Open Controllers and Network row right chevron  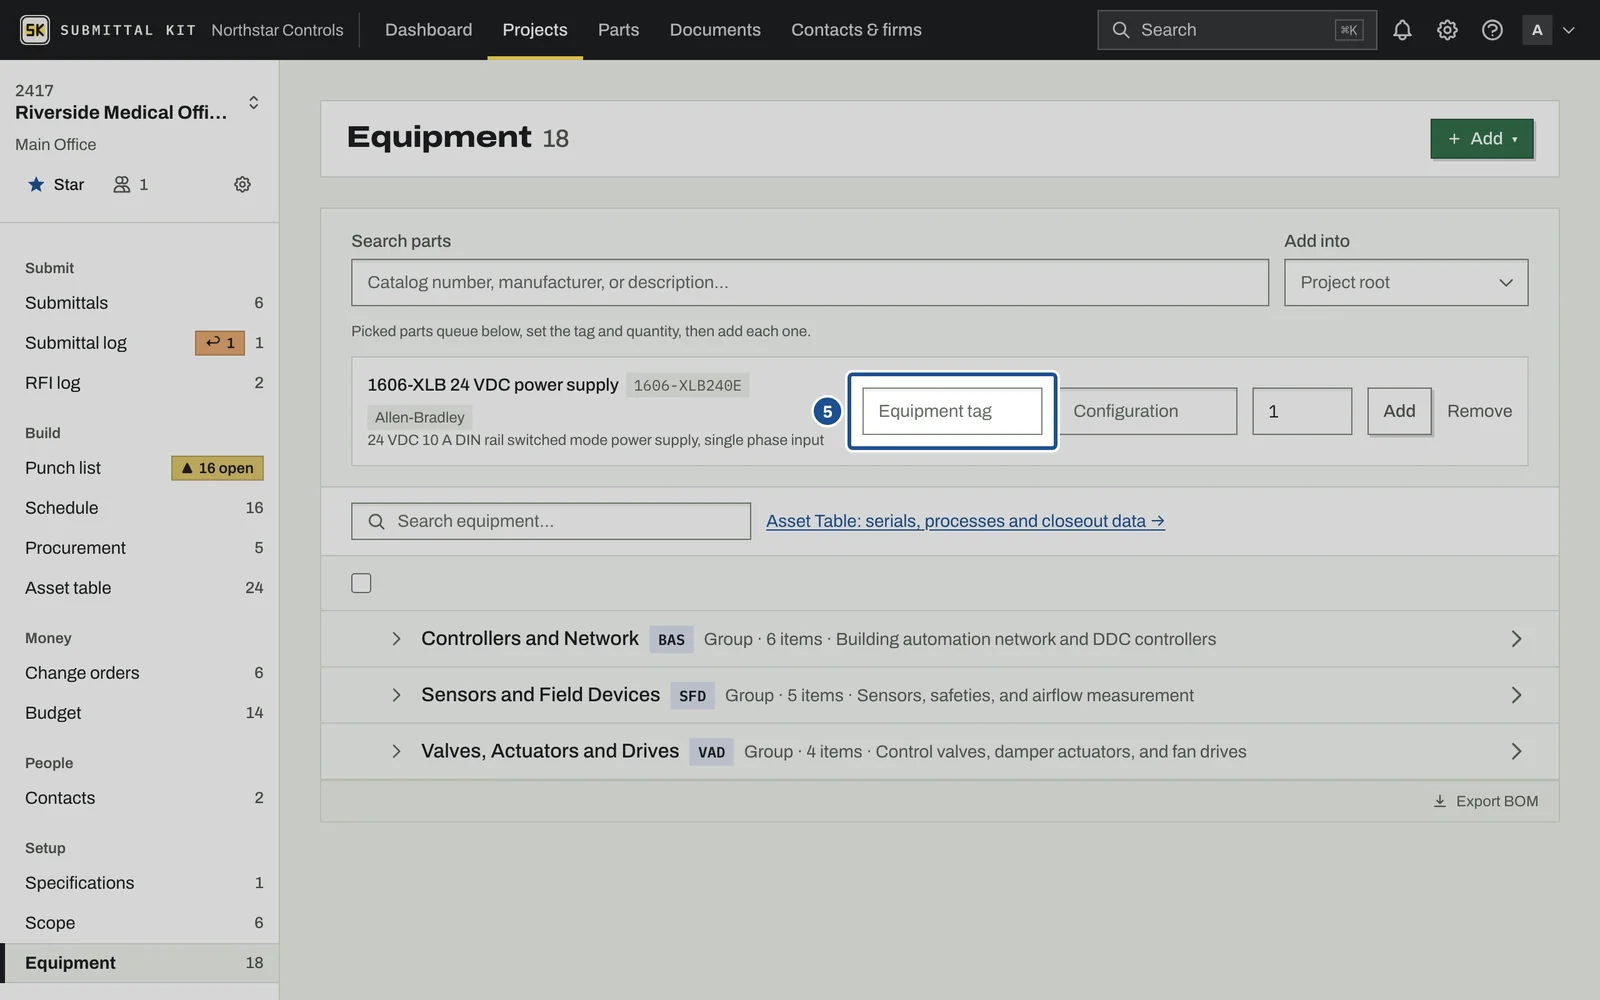pos(1516,639)
